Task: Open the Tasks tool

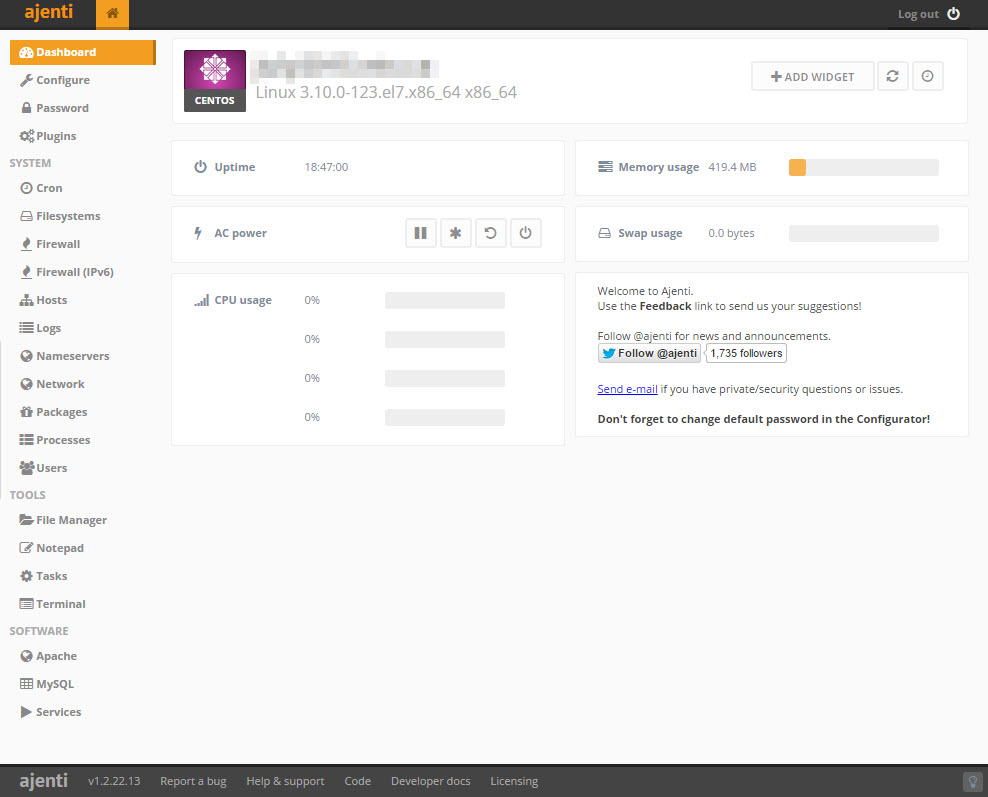Action: pos(43,576)
